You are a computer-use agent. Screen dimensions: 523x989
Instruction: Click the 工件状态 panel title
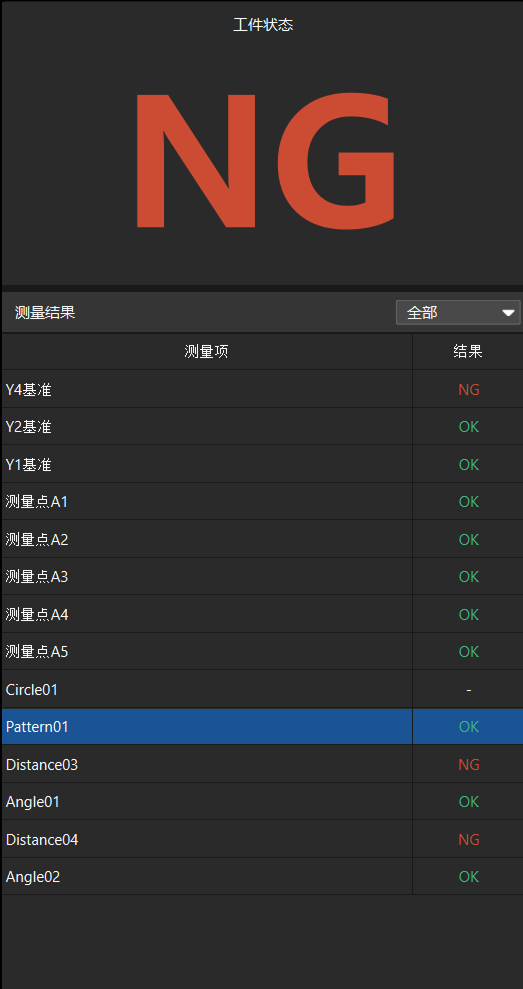[263, 25]
